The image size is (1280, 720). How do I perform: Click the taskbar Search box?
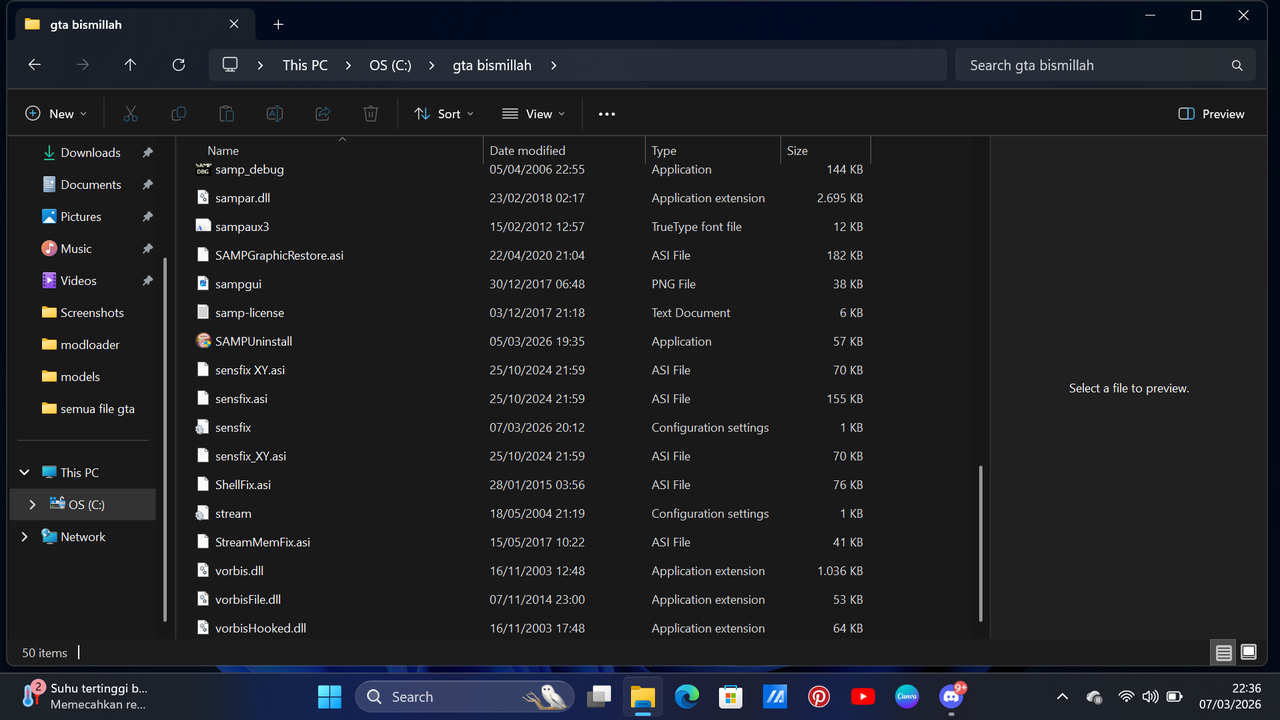(x=464, y=697)
